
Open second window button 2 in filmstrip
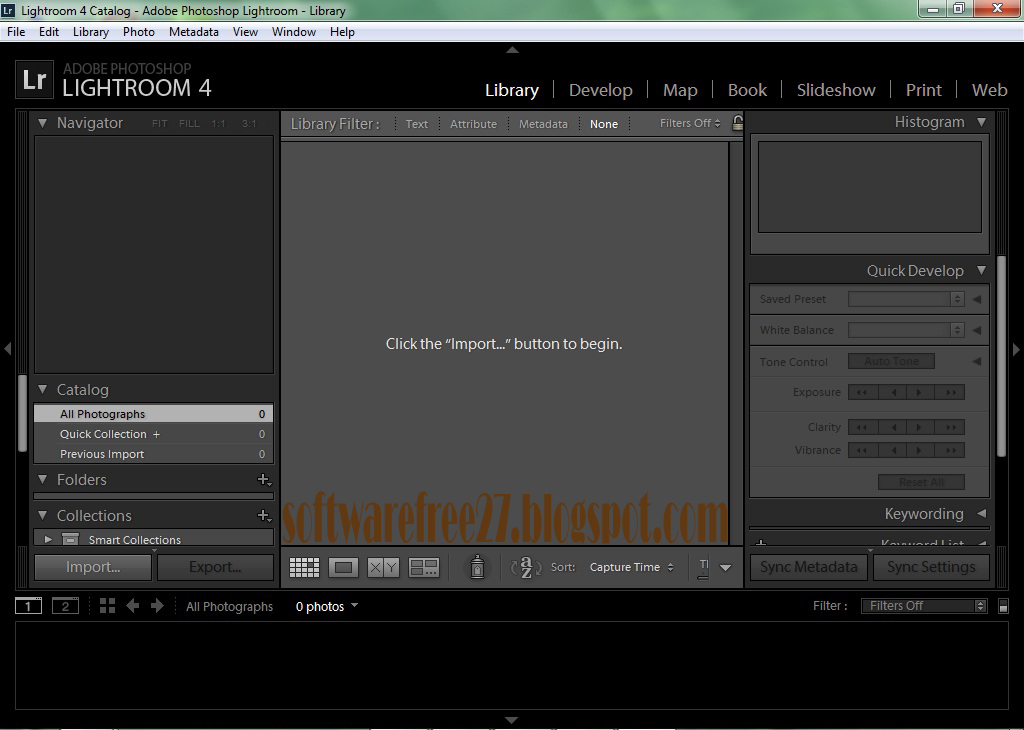[65, 607]
